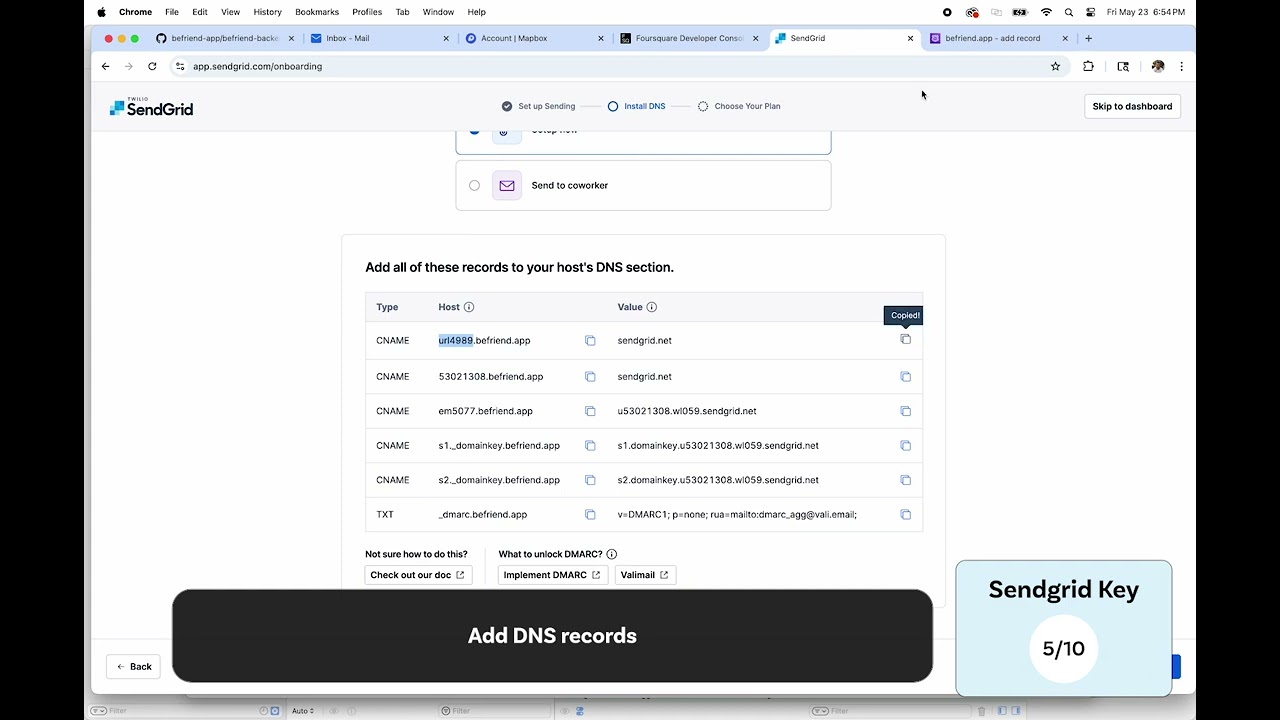Show info tooltip for Value column

pos(652,307)
